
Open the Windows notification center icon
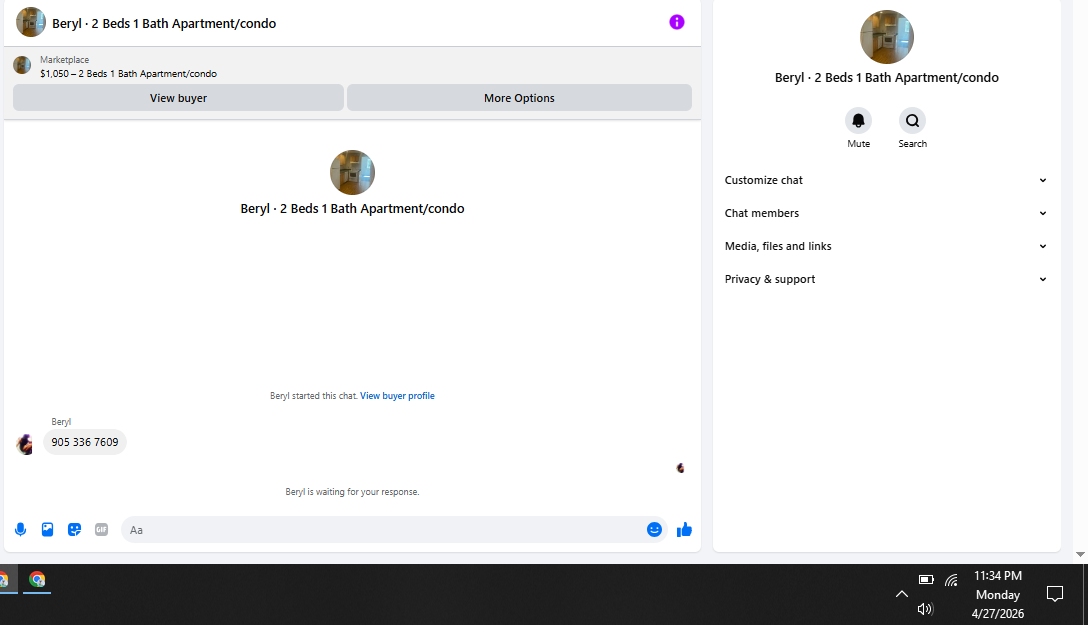coord(1055,594)
